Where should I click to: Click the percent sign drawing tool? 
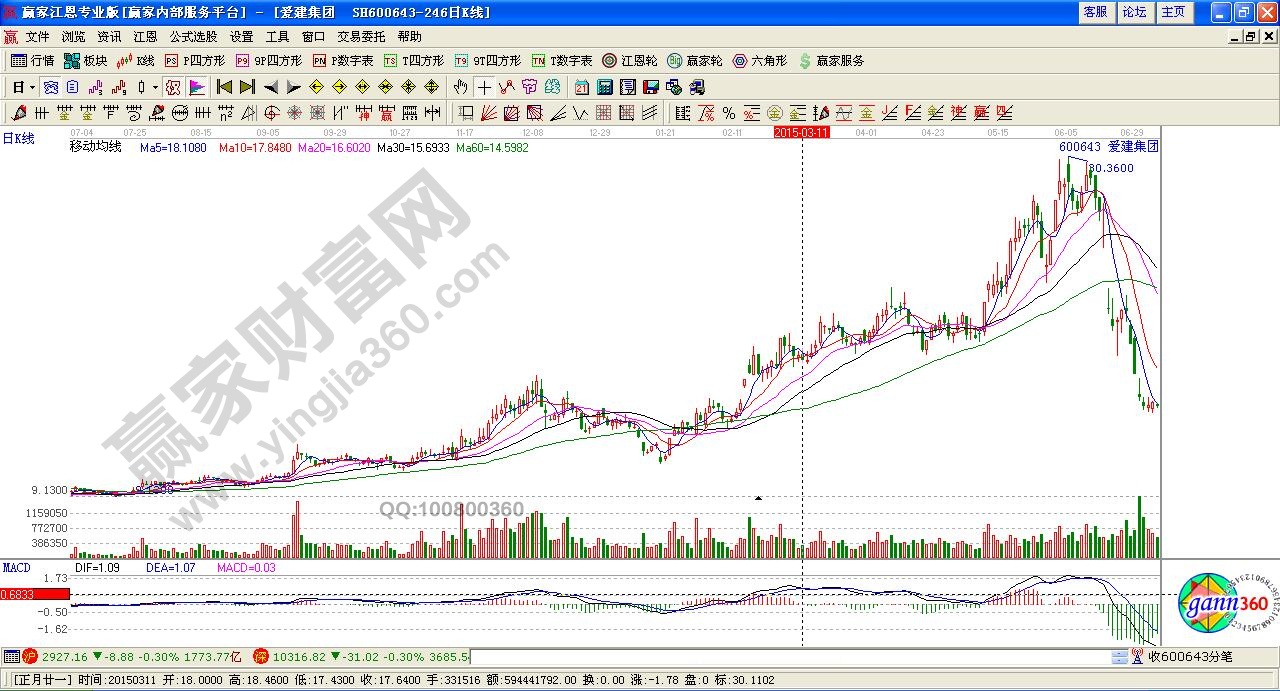pos(728,113)
